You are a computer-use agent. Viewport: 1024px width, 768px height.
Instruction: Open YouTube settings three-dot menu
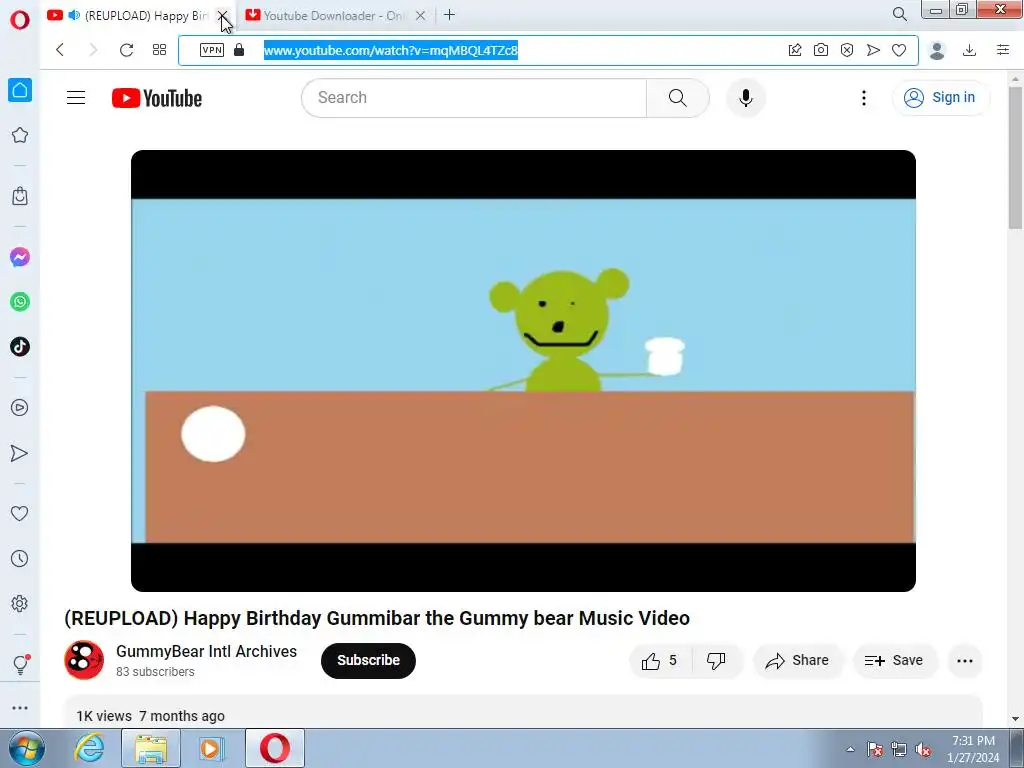[864, 98]
